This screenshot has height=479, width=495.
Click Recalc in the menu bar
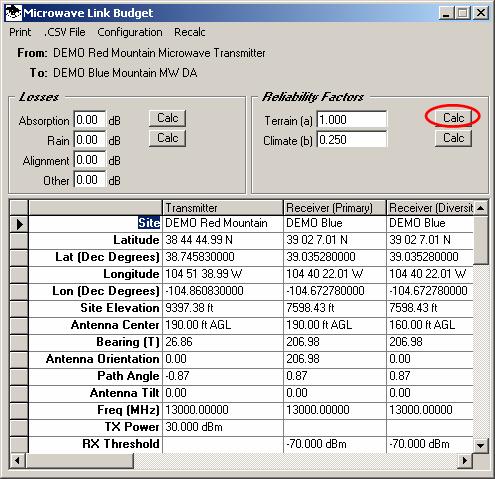click(x=190, y=32)
